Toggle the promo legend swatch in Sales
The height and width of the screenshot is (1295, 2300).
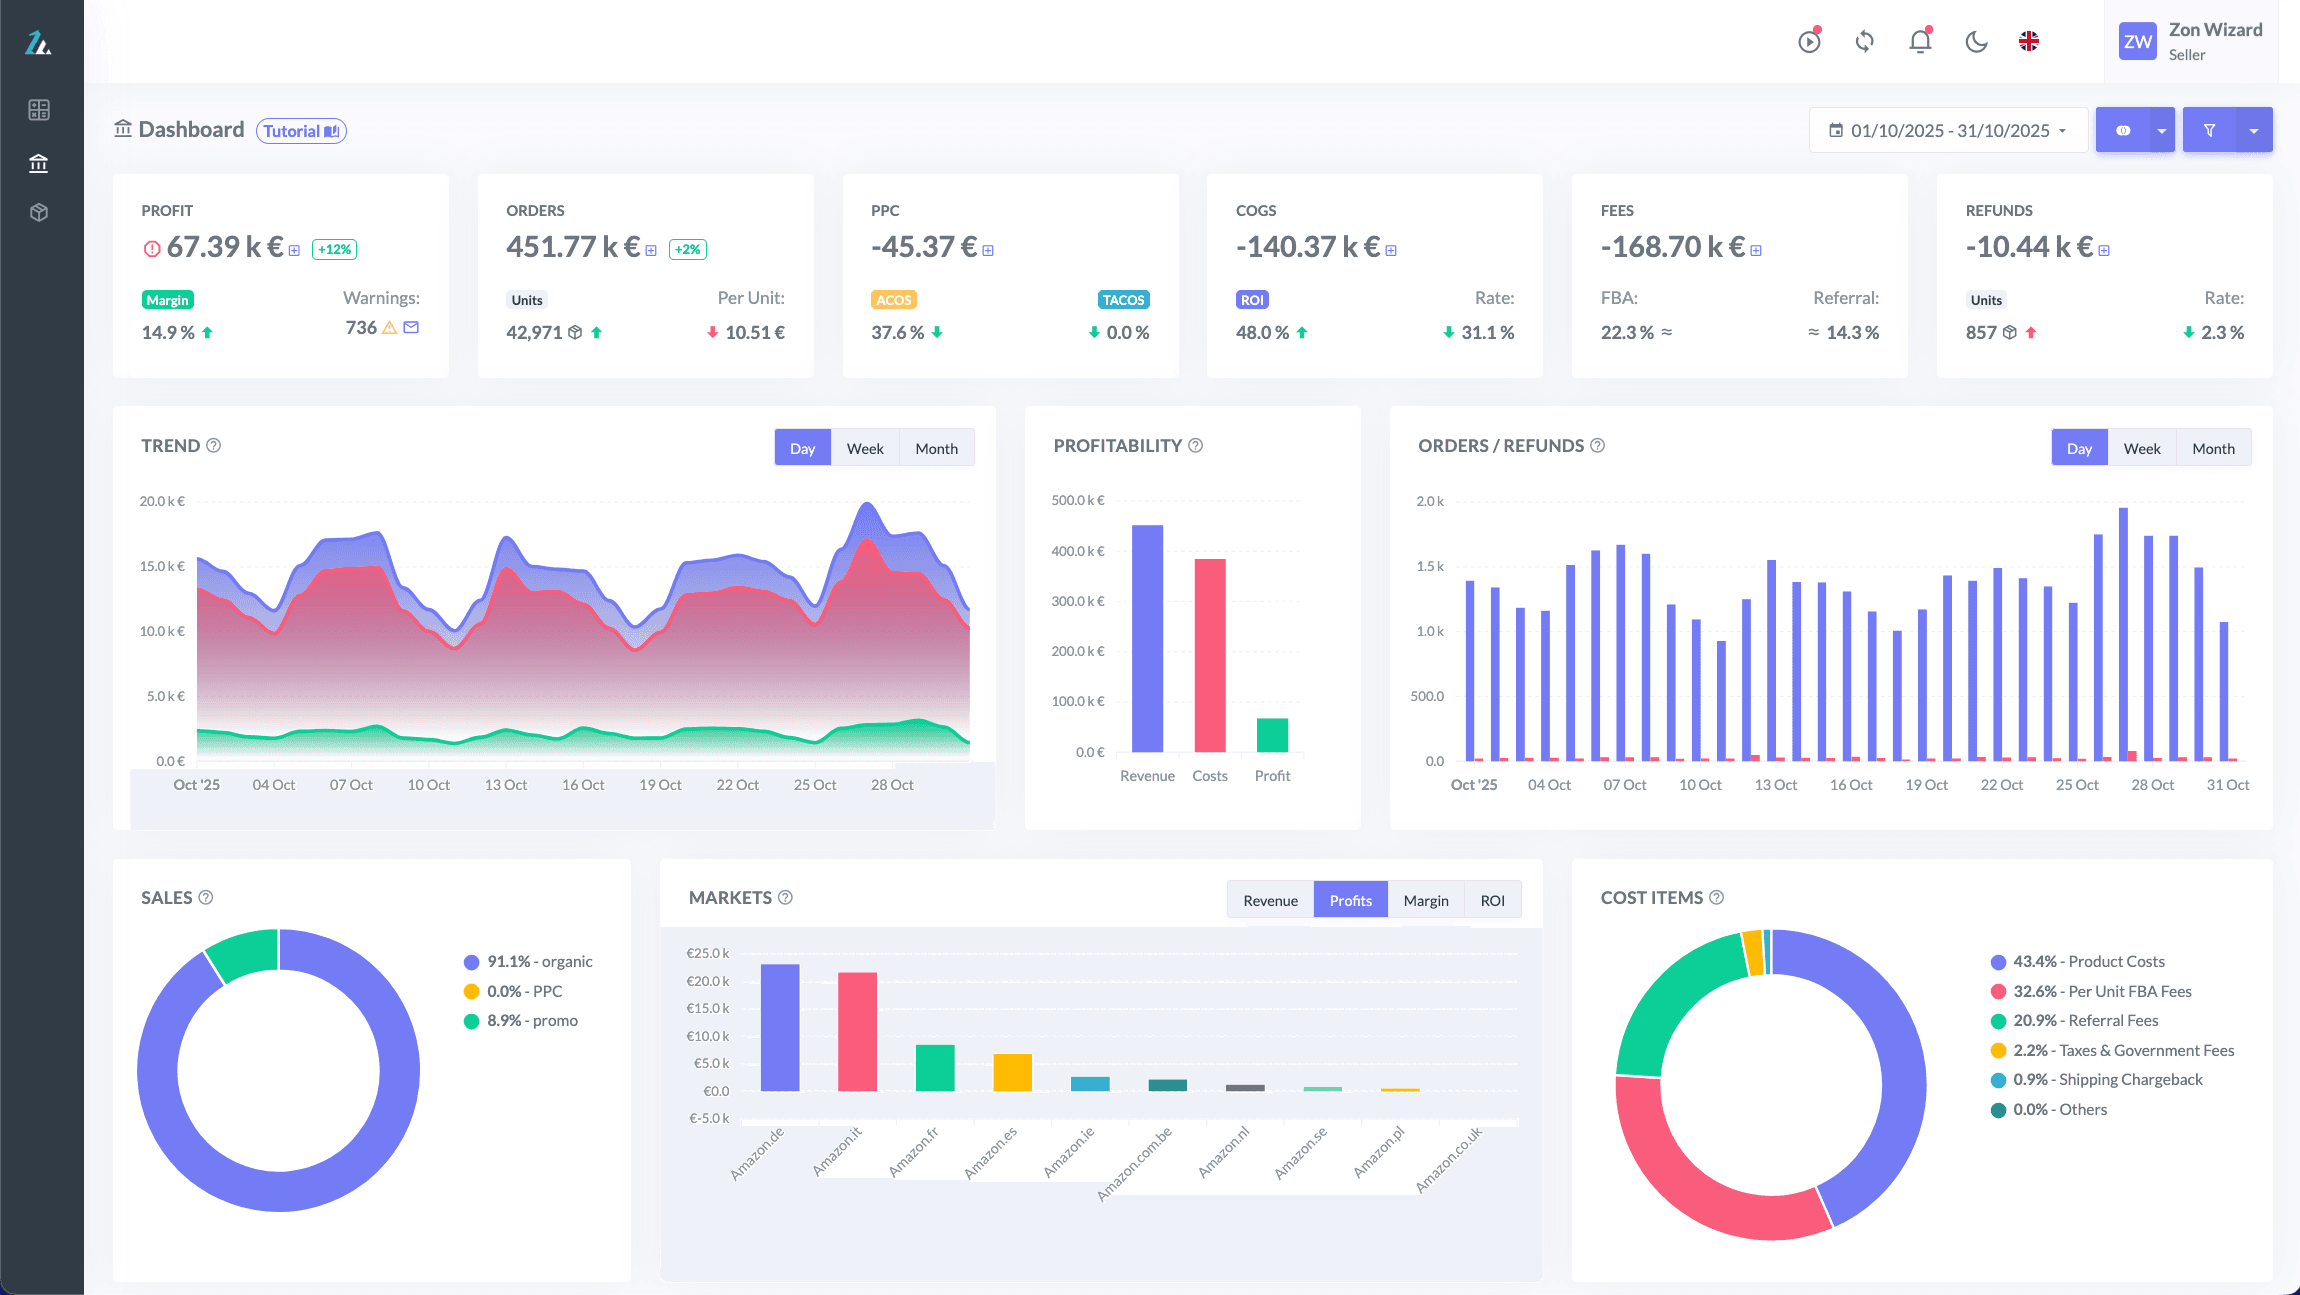tap(471, 1021)
